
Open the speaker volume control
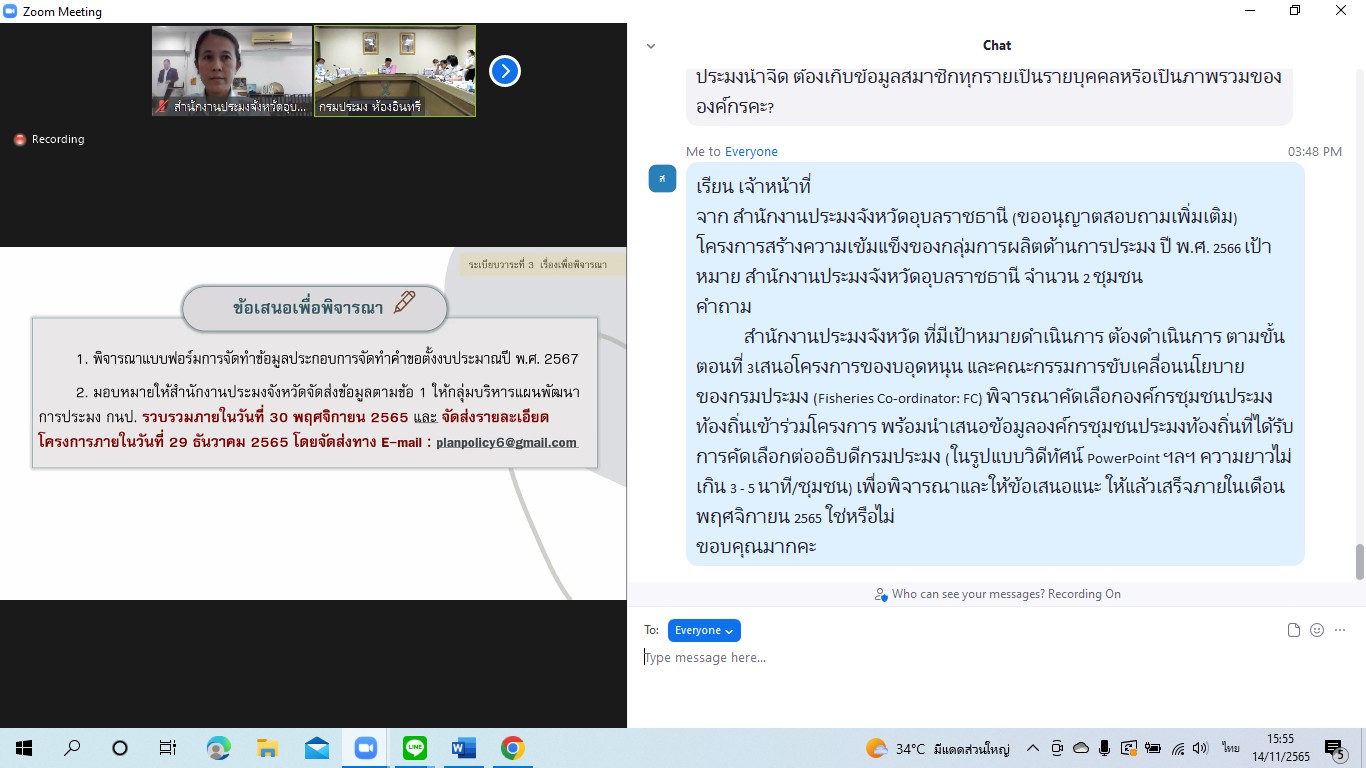(x=1201, y=748)
